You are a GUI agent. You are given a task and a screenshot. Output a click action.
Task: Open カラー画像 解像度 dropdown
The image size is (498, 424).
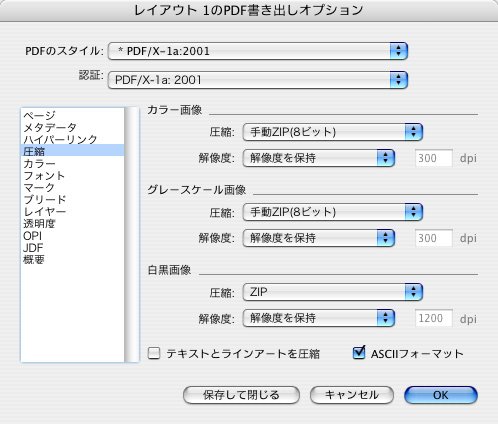[x=319, y=158]
